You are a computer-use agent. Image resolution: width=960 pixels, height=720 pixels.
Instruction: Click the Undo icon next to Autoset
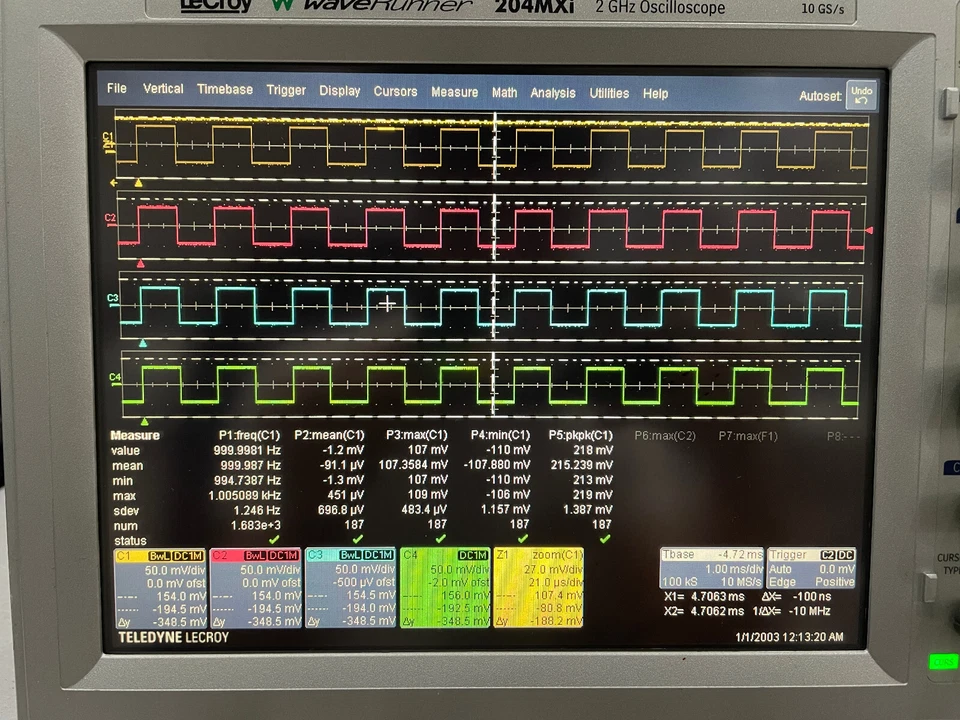click(861, 93)
